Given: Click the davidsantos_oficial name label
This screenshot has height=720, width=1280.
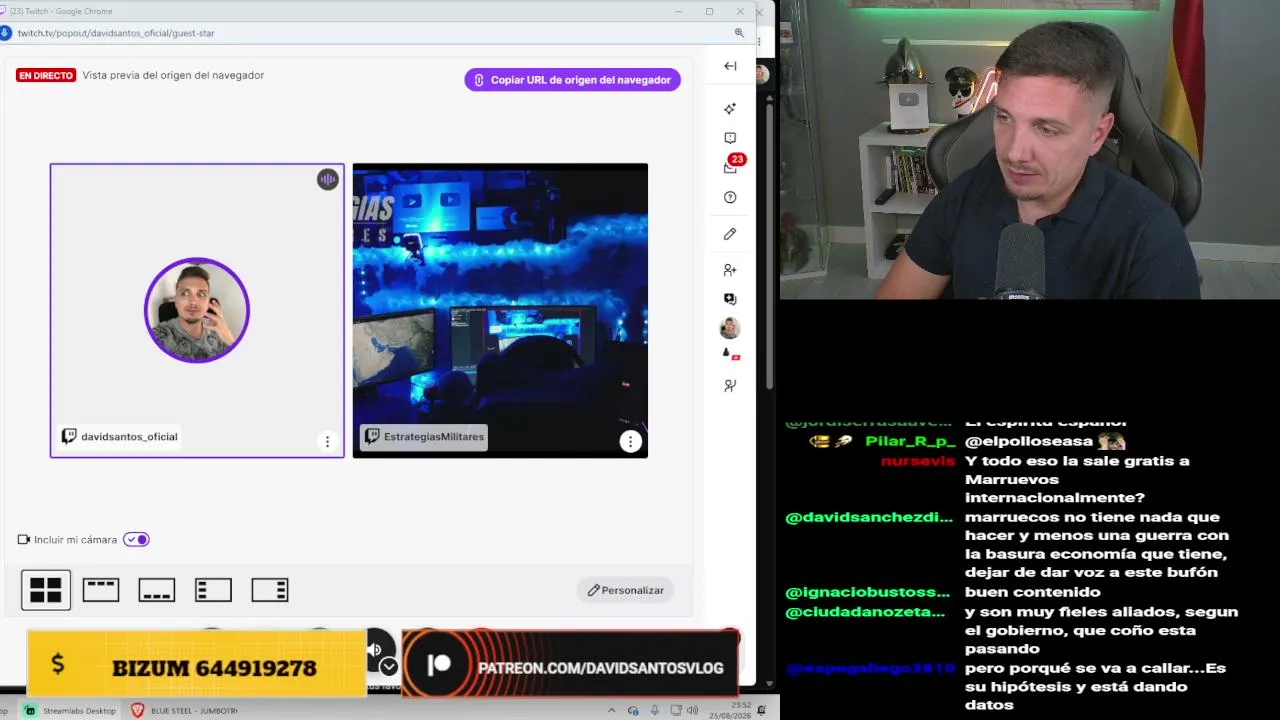Looking at the screenshot, I should click(121, 437).
